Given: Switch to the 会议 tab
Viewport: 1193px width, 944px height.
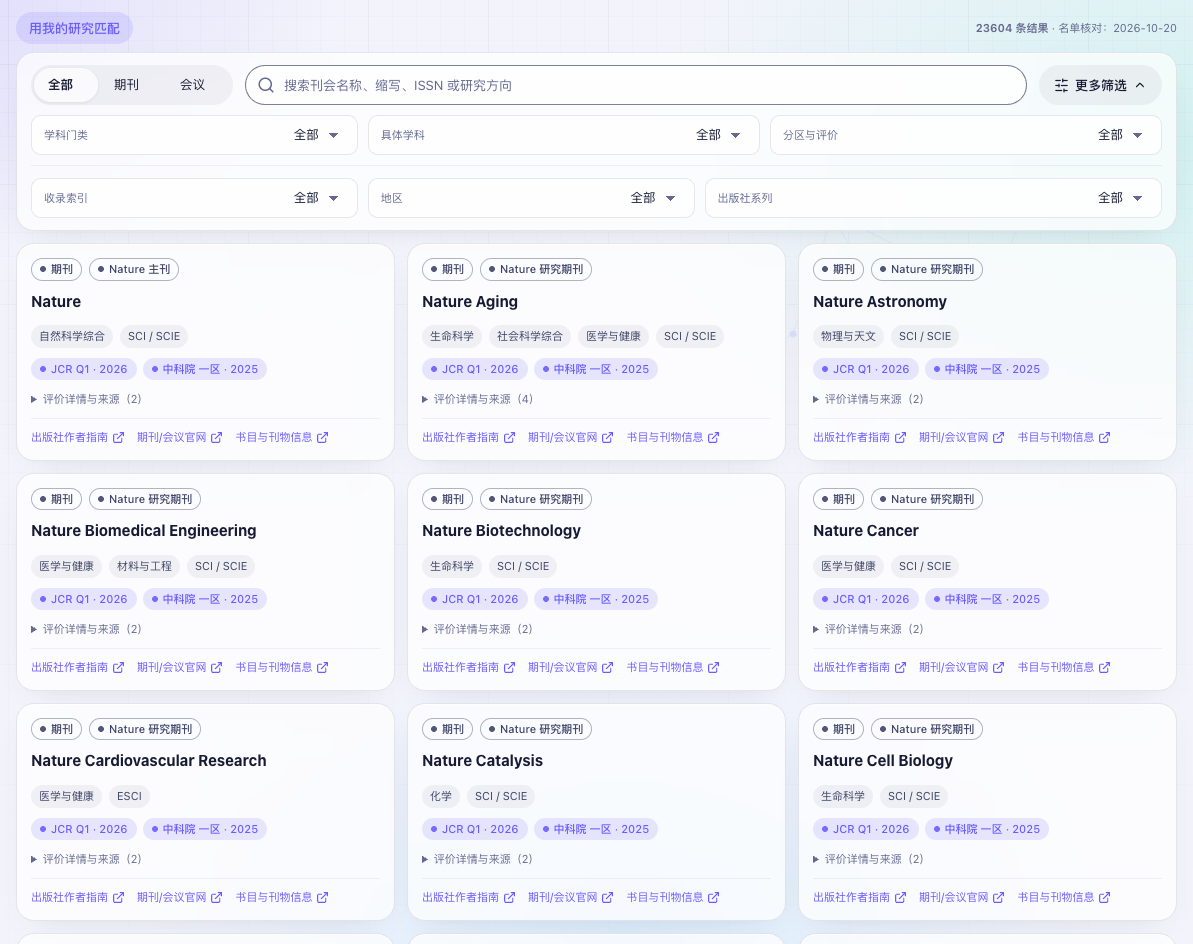Looking at the screenshot, I should pyautogui.click(x=192, y=84).
